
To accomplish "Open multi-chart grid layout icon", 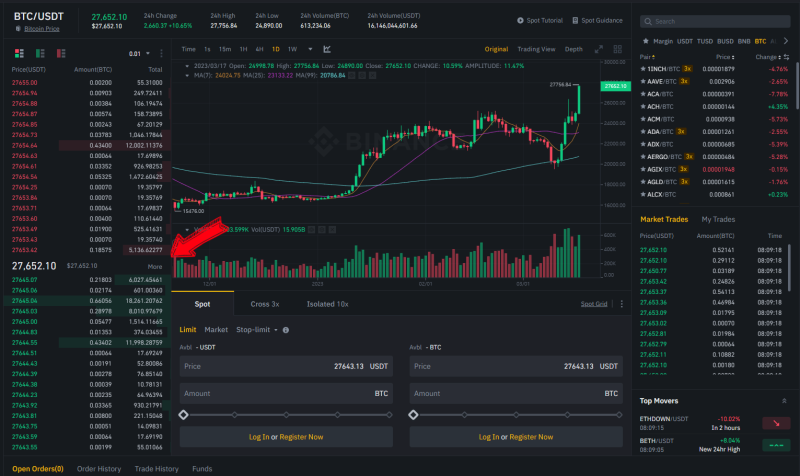I will point(617,49).
